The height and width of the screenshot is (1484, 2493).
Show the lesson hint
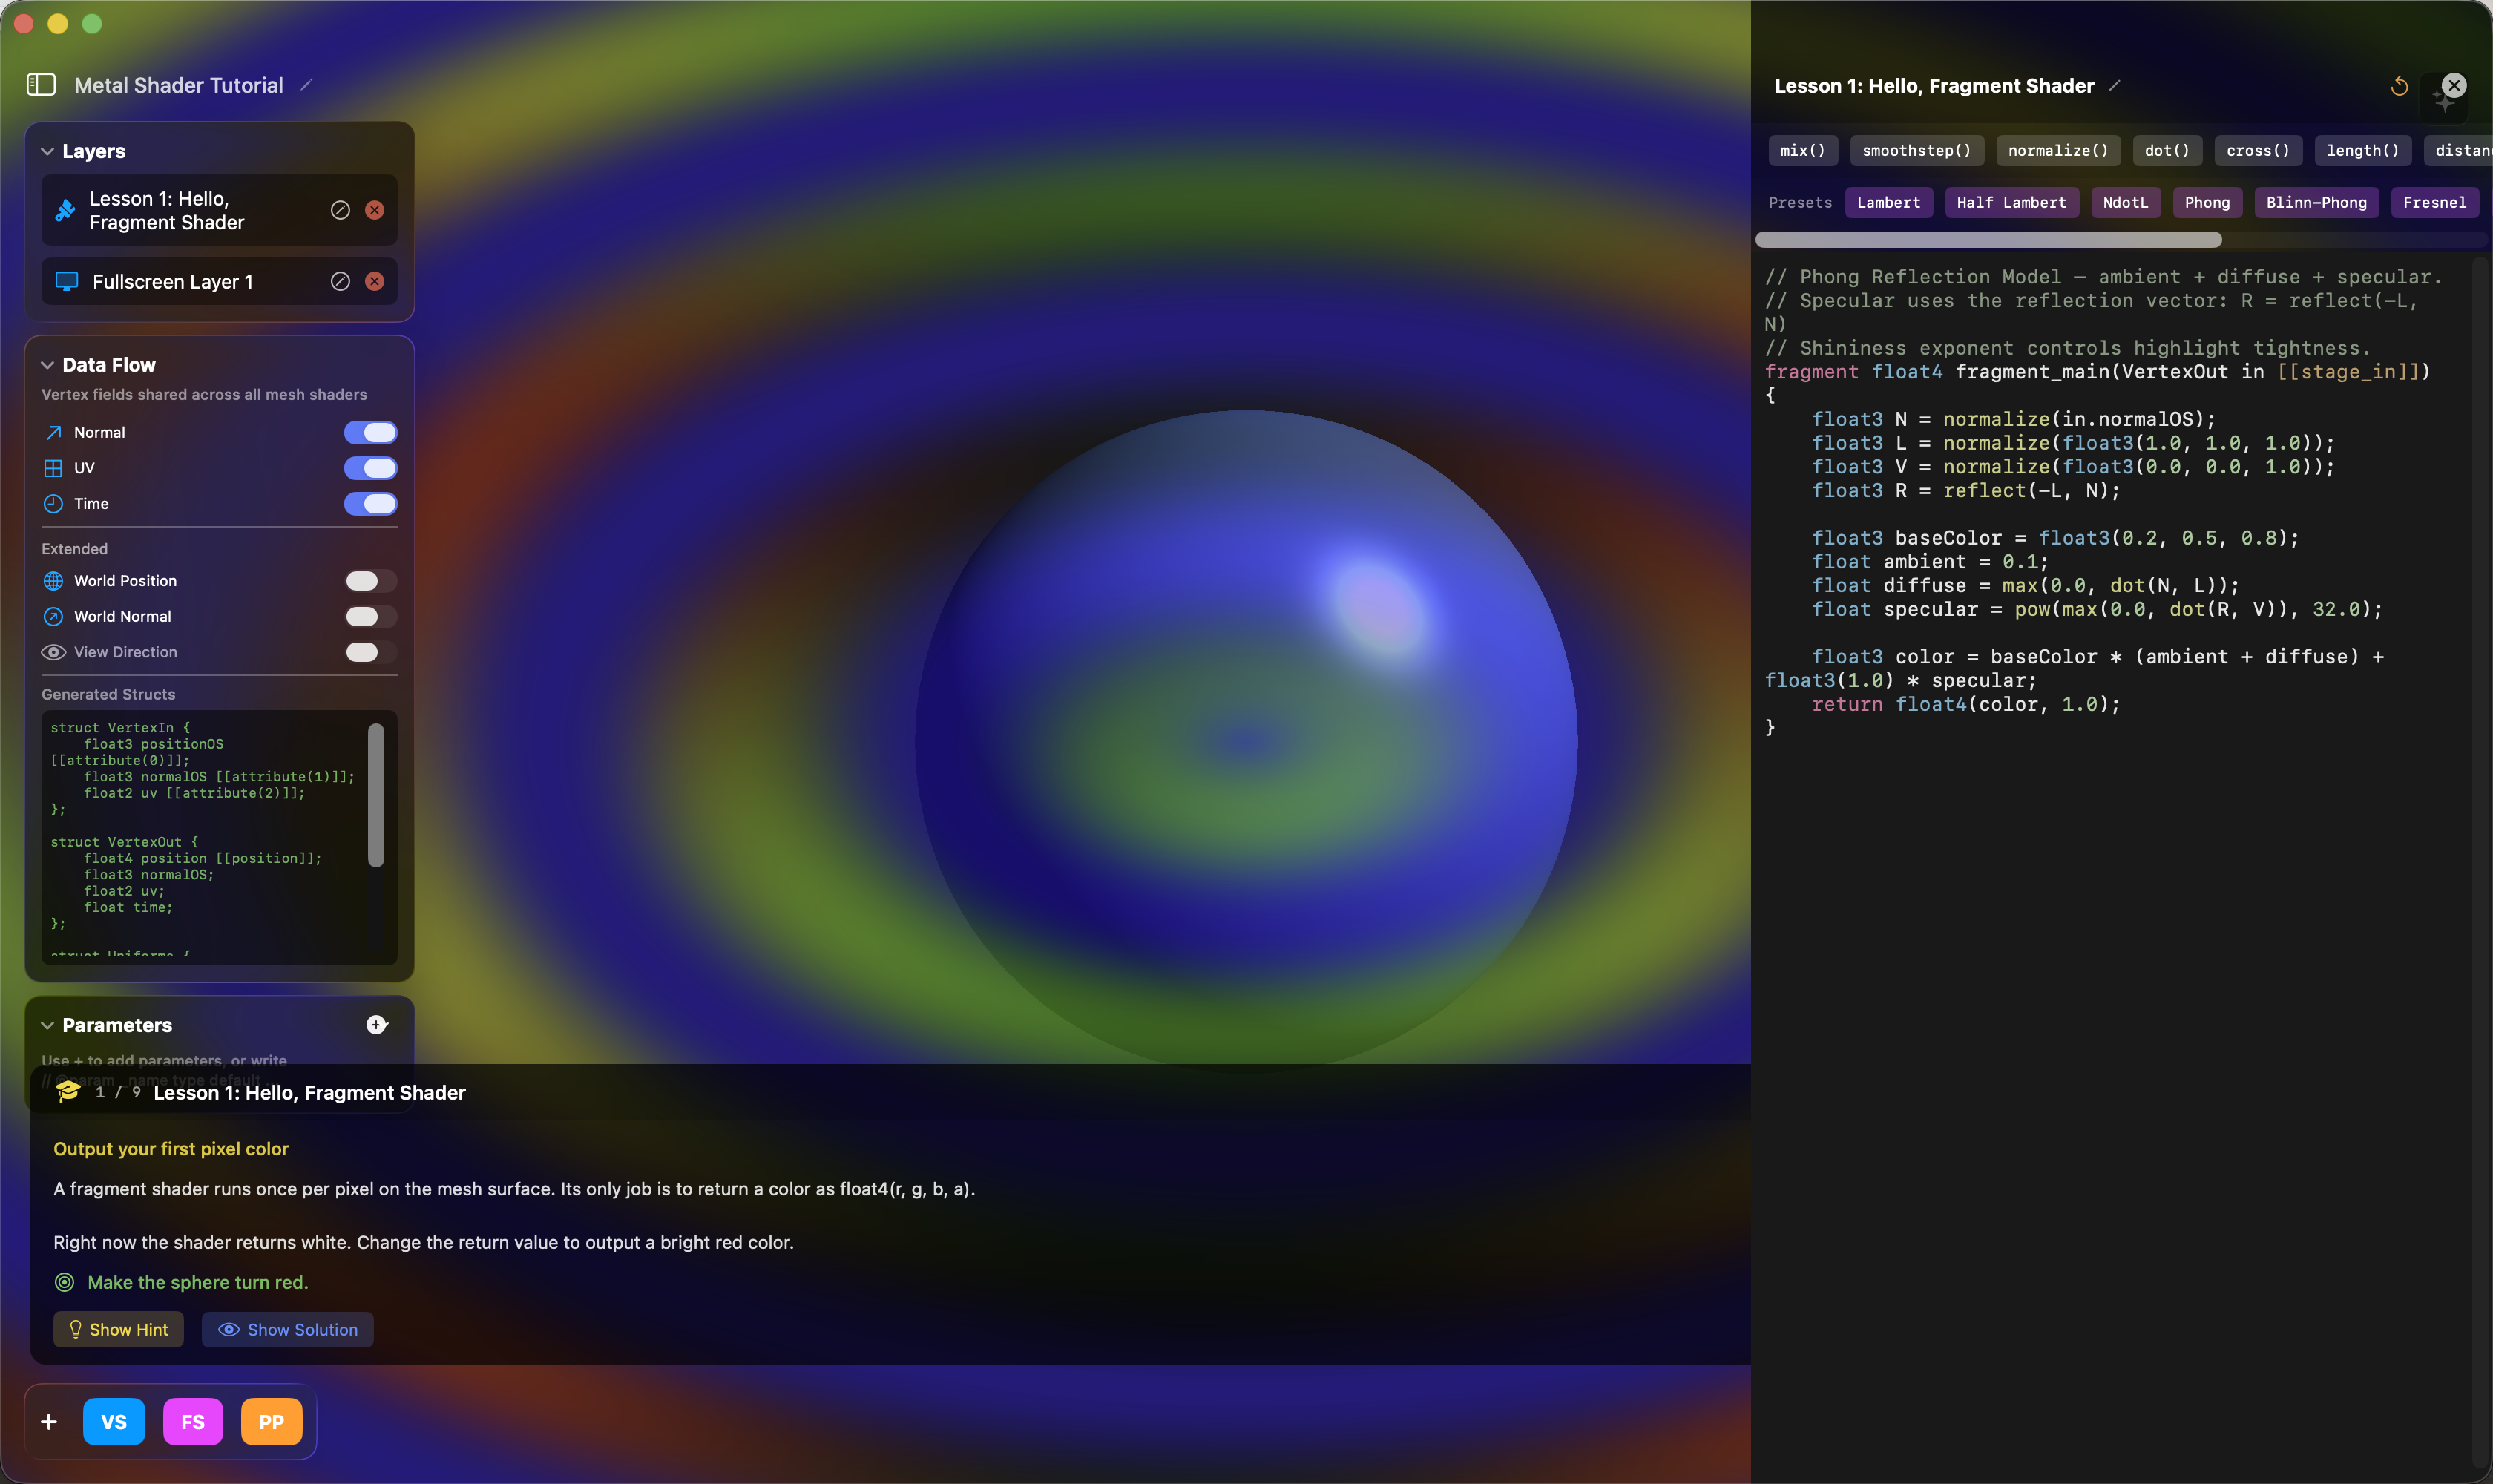click(118, 1330)
